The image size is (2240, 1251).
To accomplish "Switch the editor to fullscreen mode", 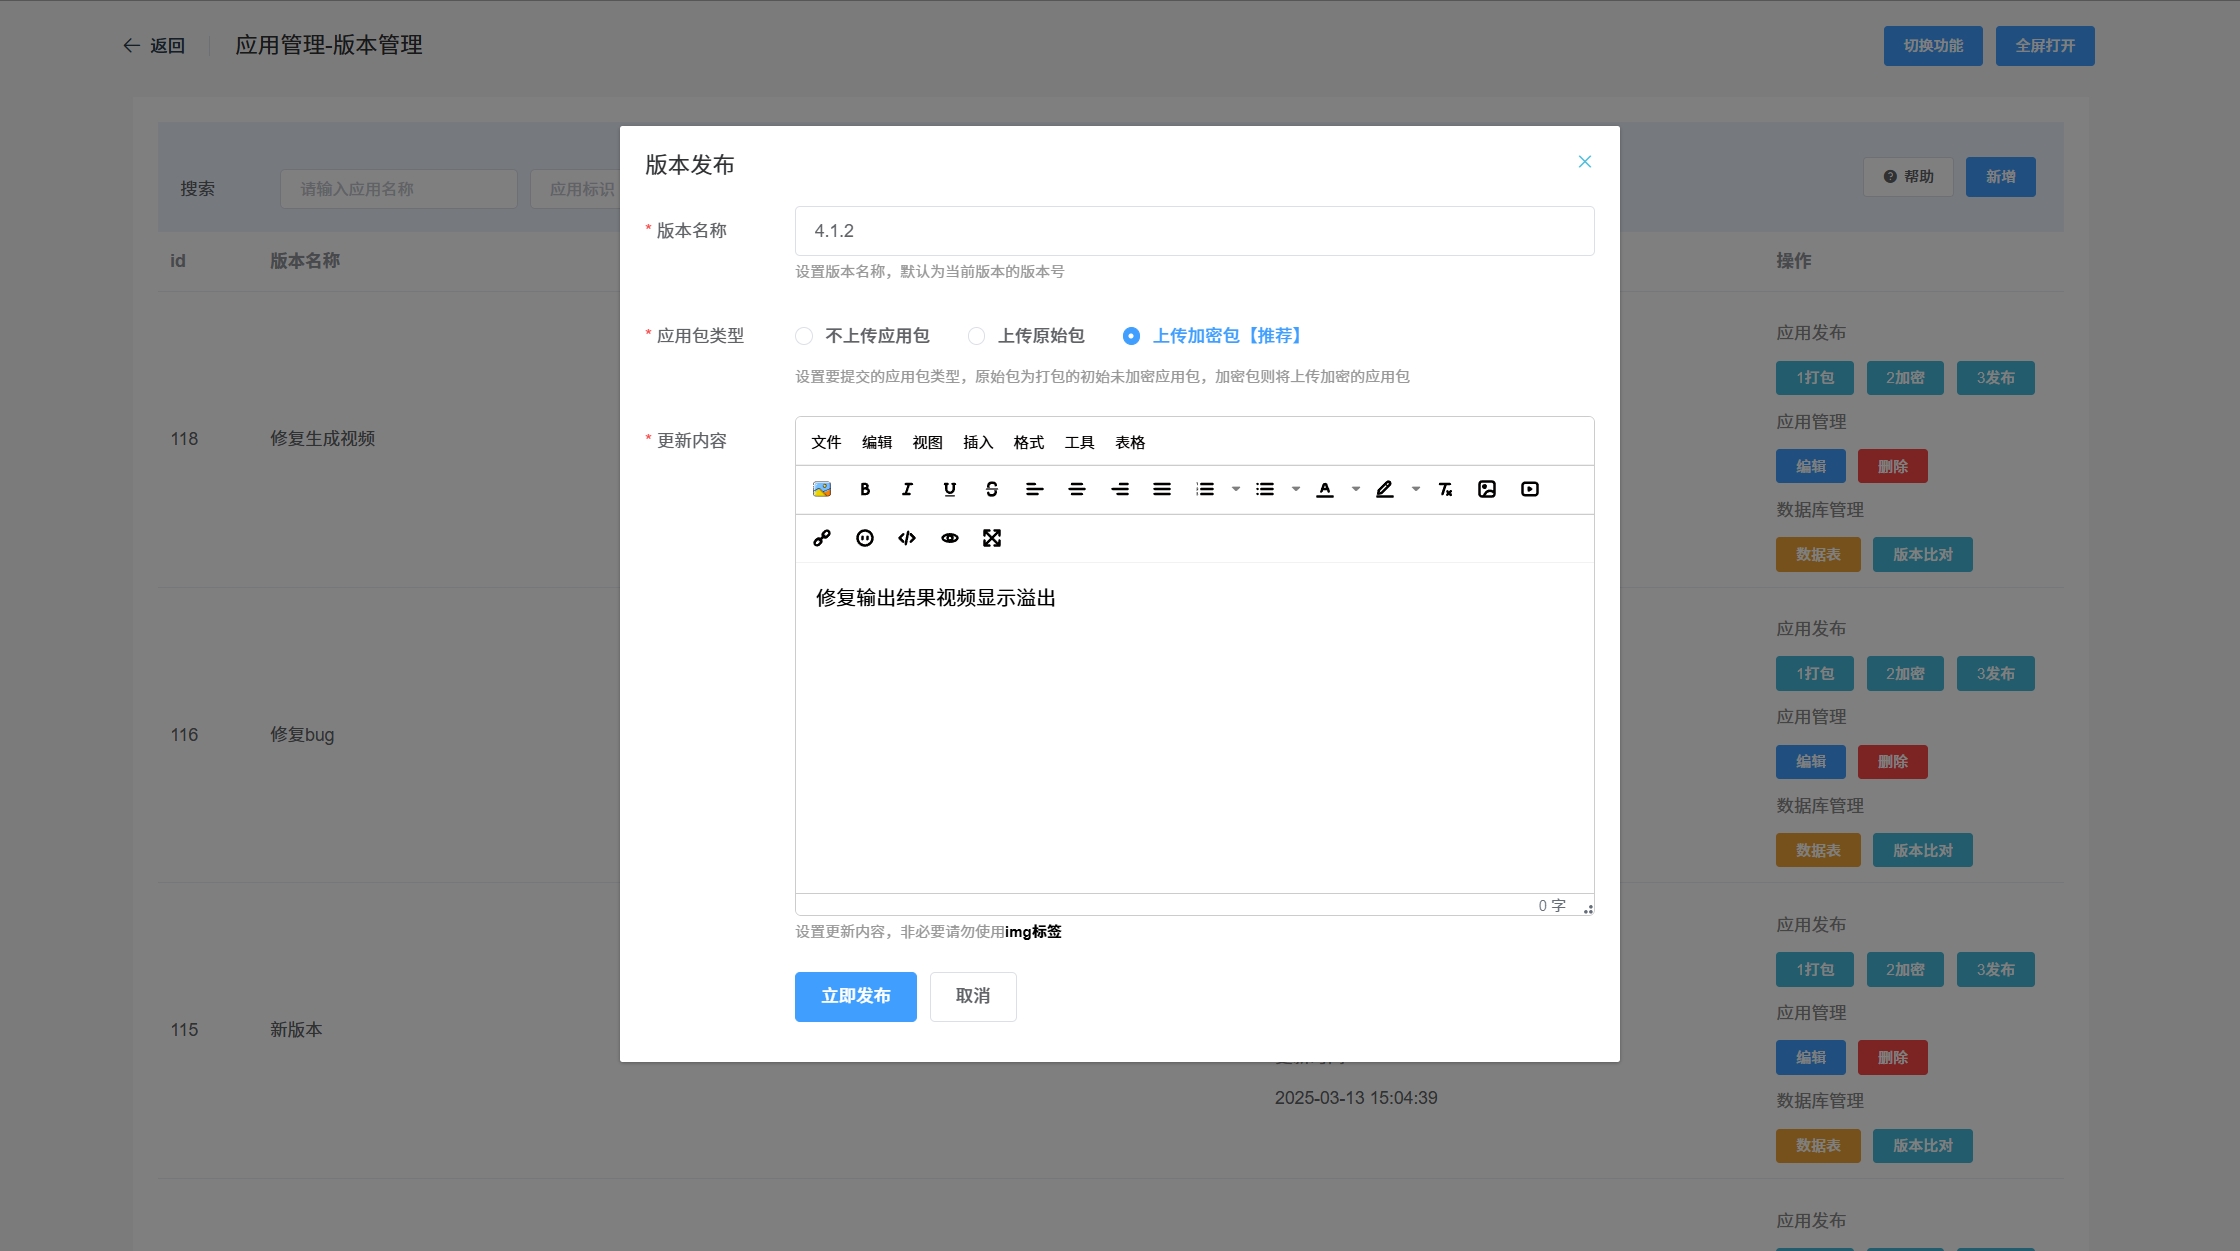I will [x=991, y=538].
